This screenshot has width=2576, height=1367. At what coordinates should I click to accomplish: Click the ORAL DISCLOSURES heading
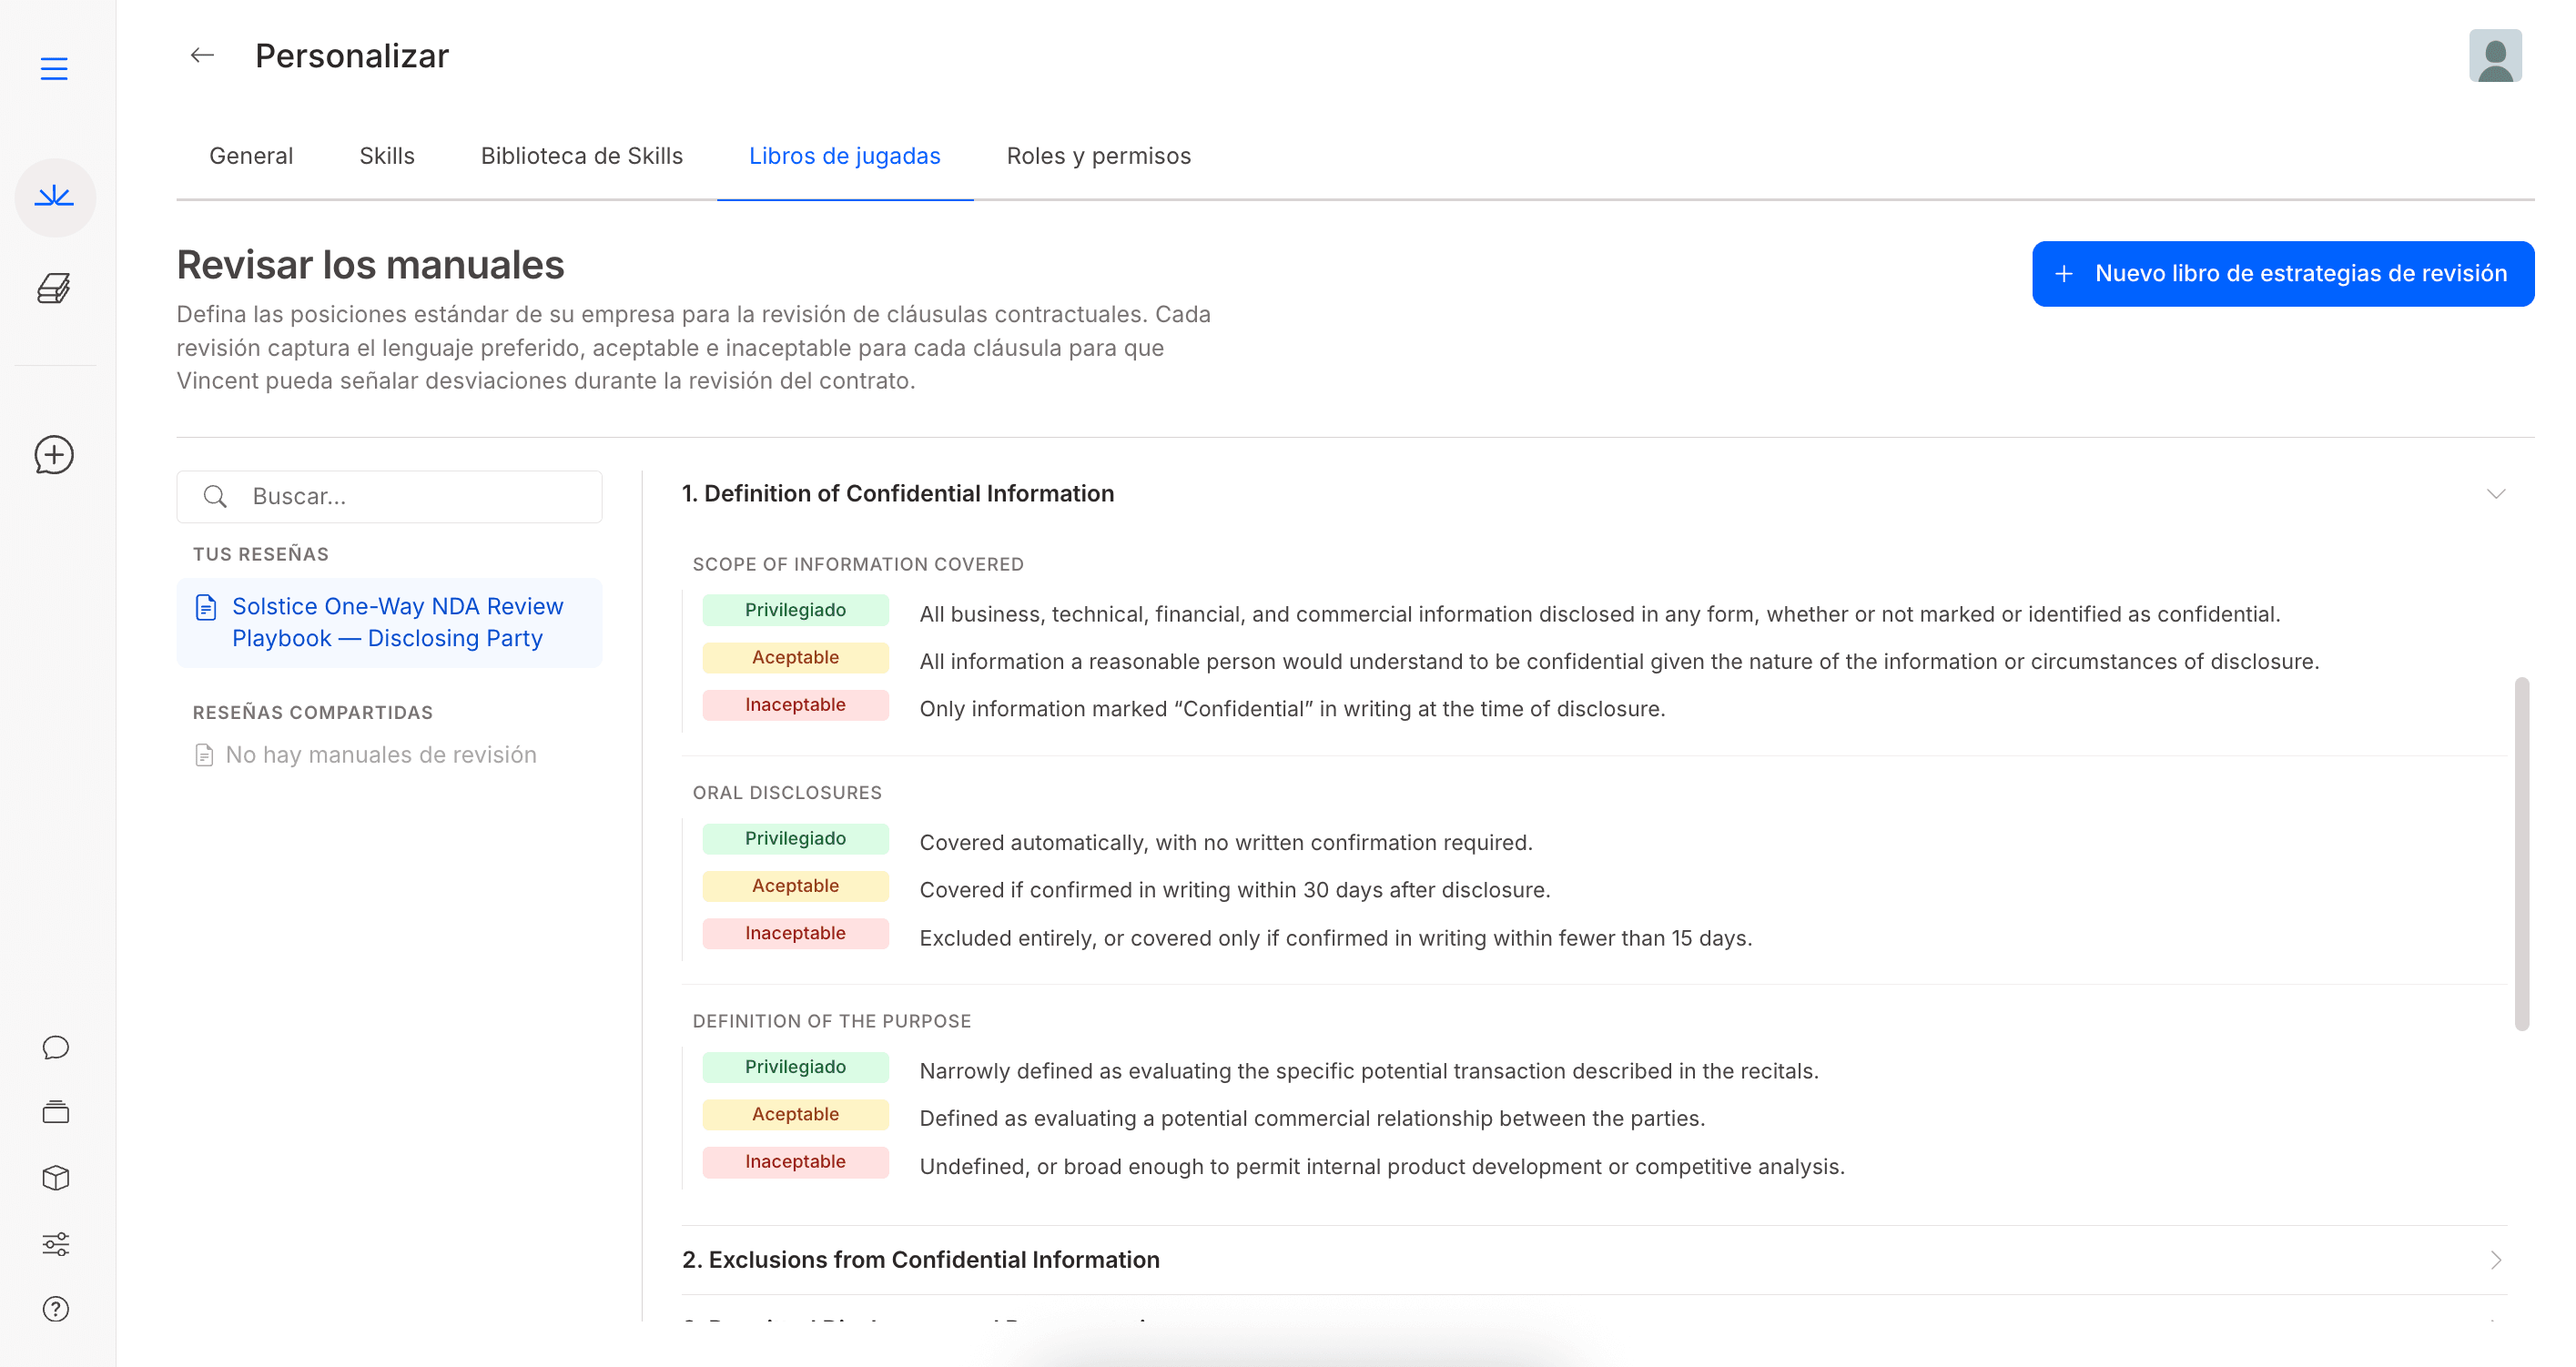787,793
